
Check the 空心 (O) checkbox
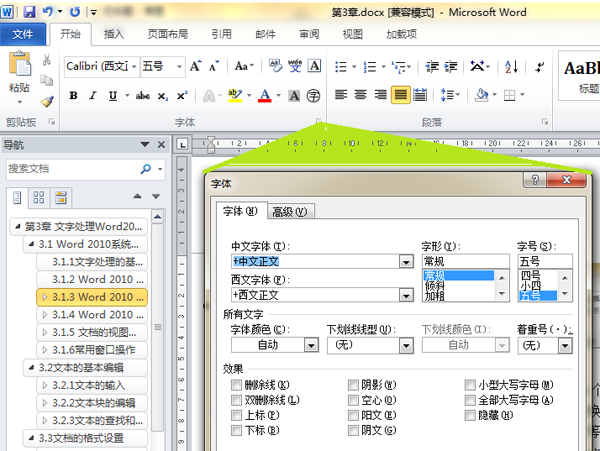[353, 400]
